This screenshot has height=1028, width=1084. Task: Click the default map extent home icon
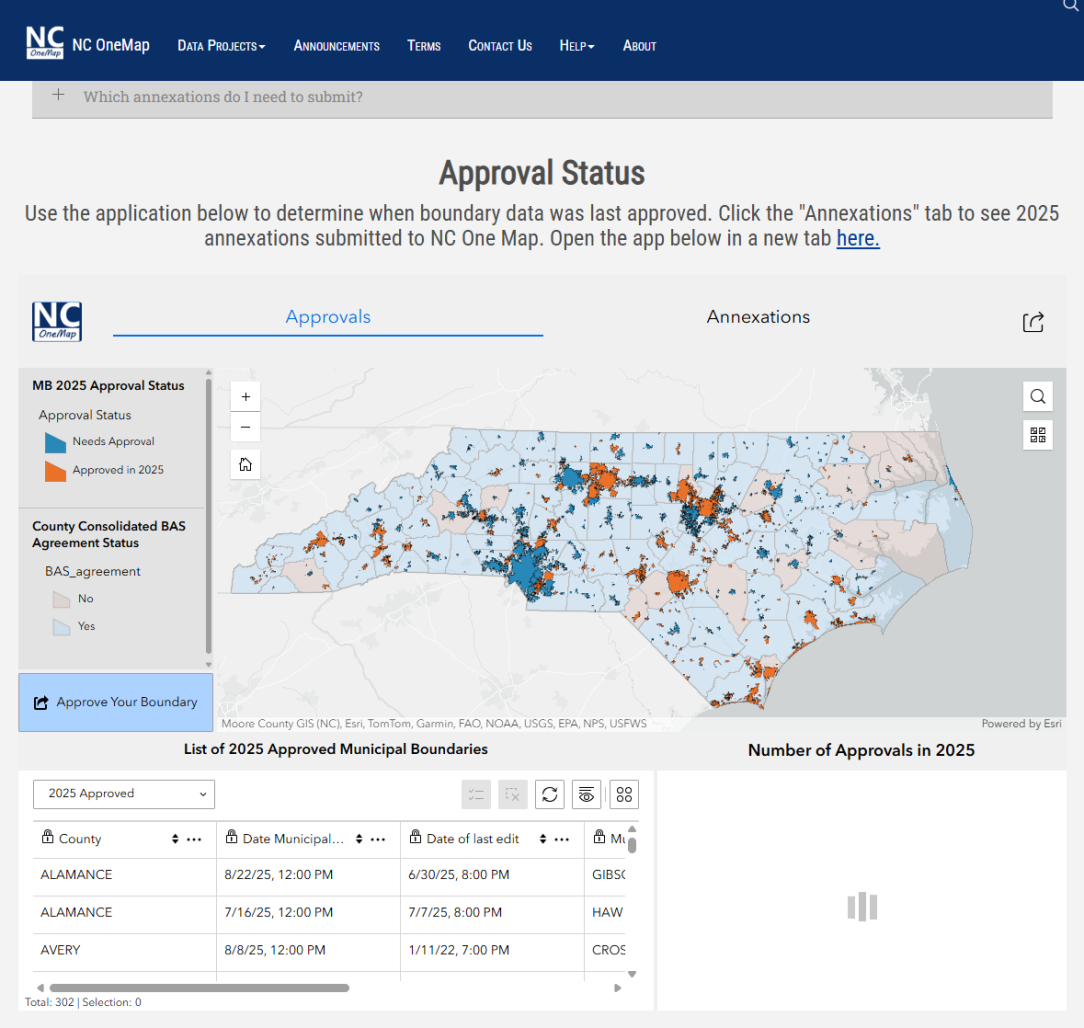coord(245,464)
